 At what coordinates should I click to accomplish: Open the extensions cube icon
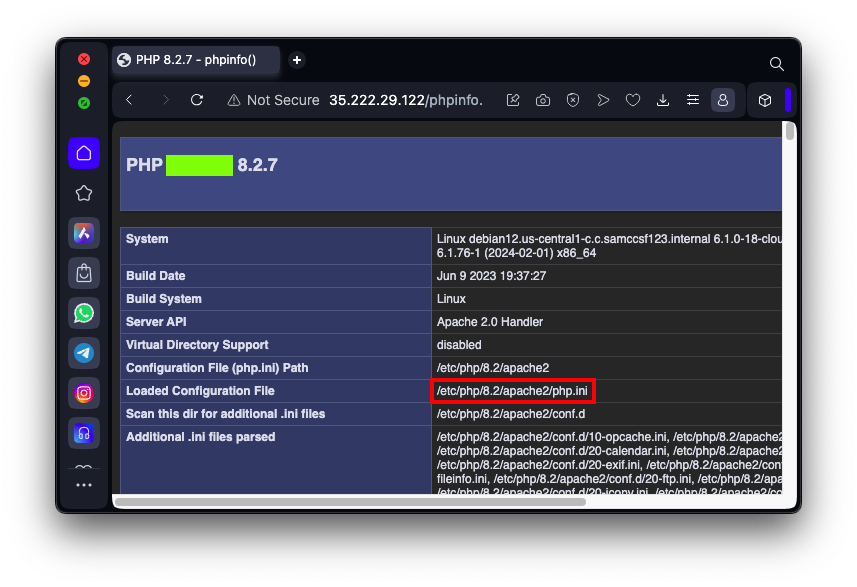click(765, 100)
